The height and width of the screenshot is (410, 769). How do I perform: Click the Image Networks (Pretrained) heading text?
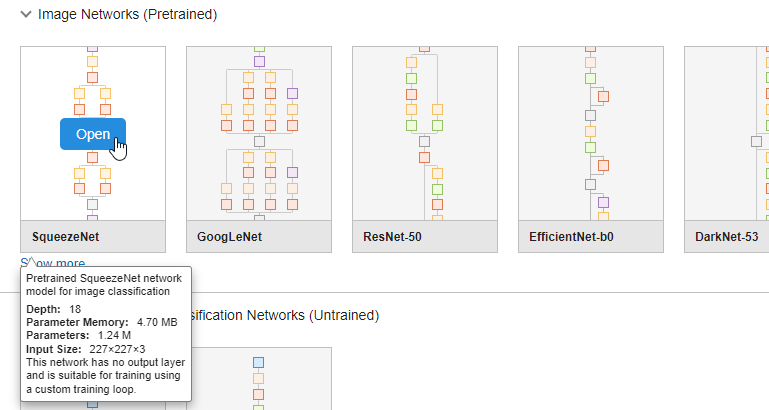(127, 15)
